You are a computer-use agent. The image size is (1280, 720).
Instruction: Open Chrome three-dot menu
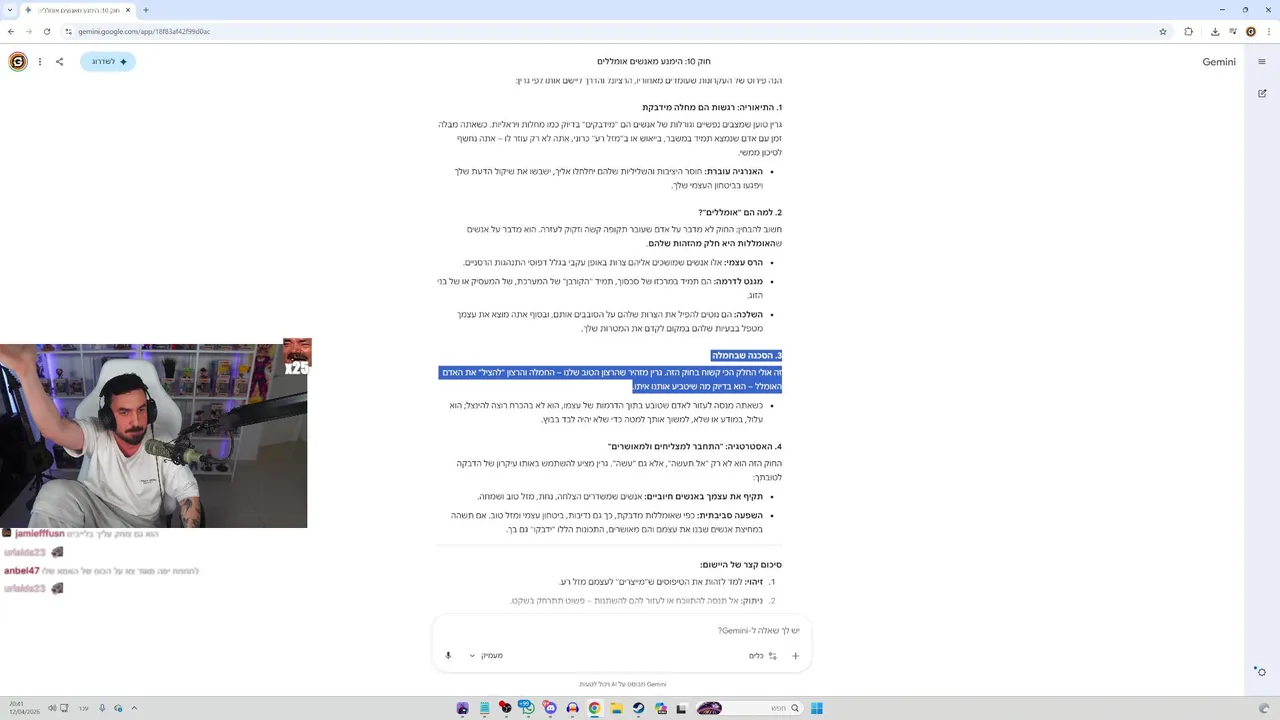[1269, 31]
